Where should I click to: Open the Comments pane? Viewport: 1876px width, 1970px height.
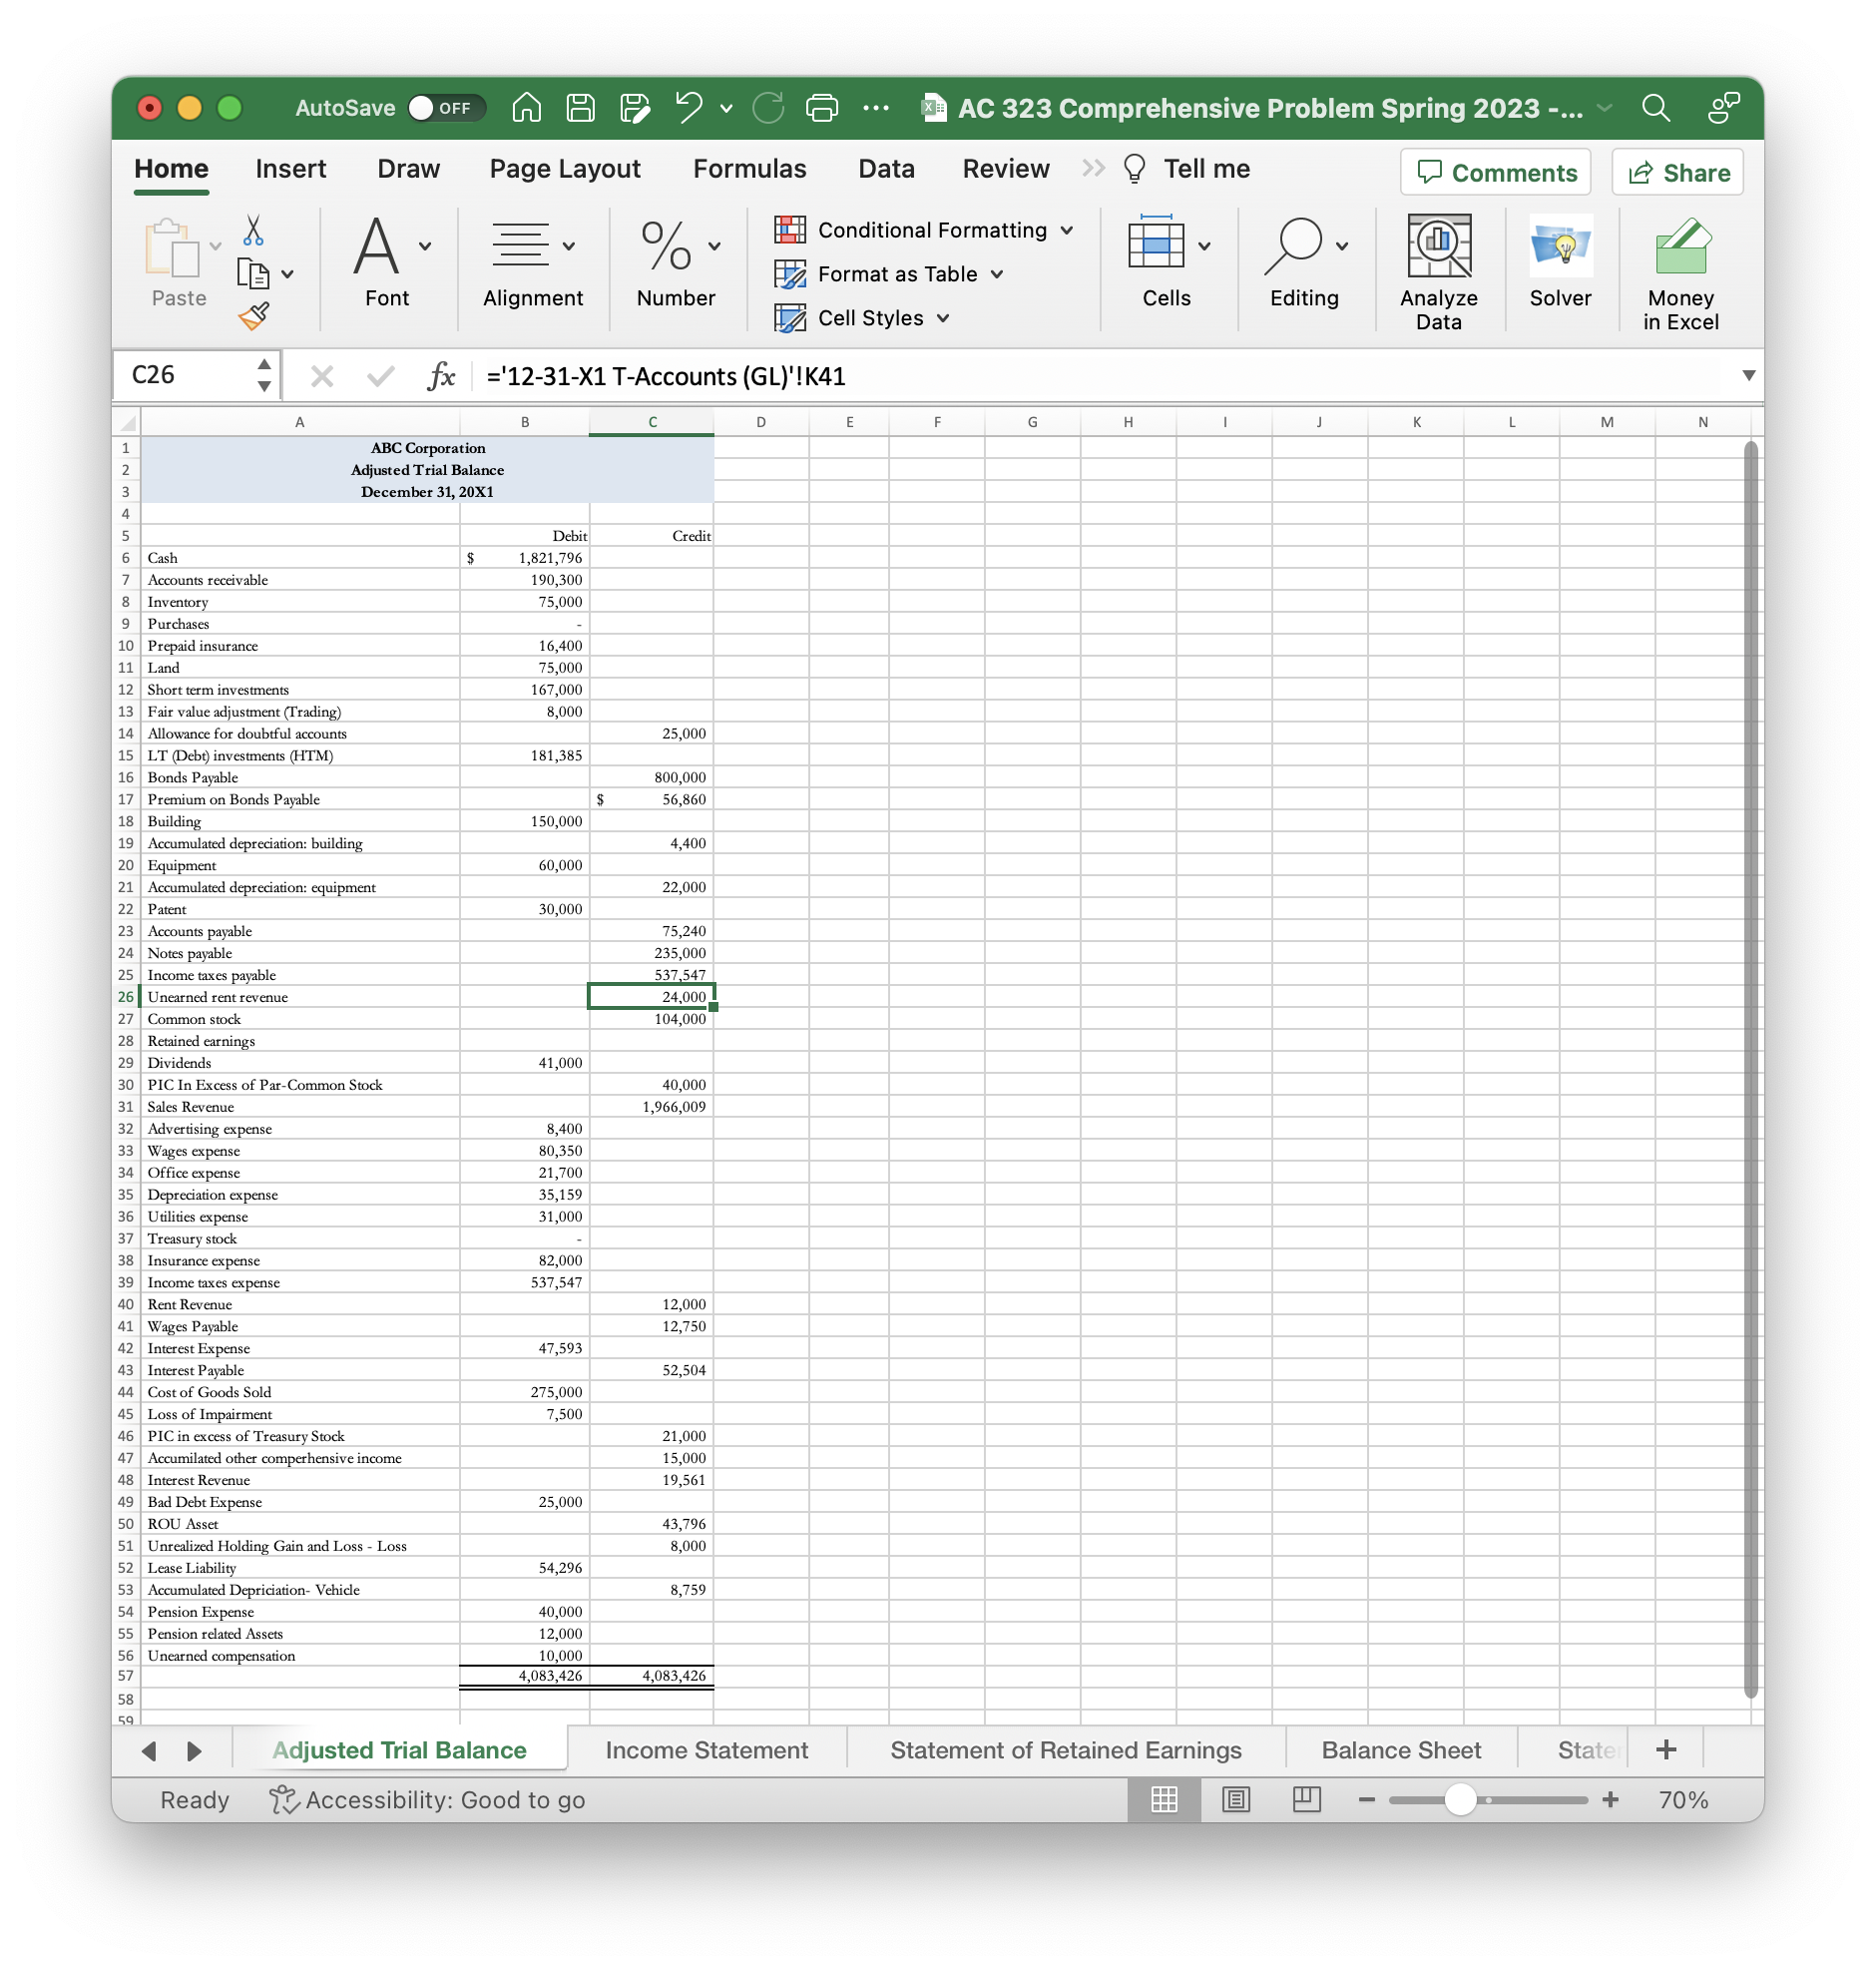coord(1496,172)
